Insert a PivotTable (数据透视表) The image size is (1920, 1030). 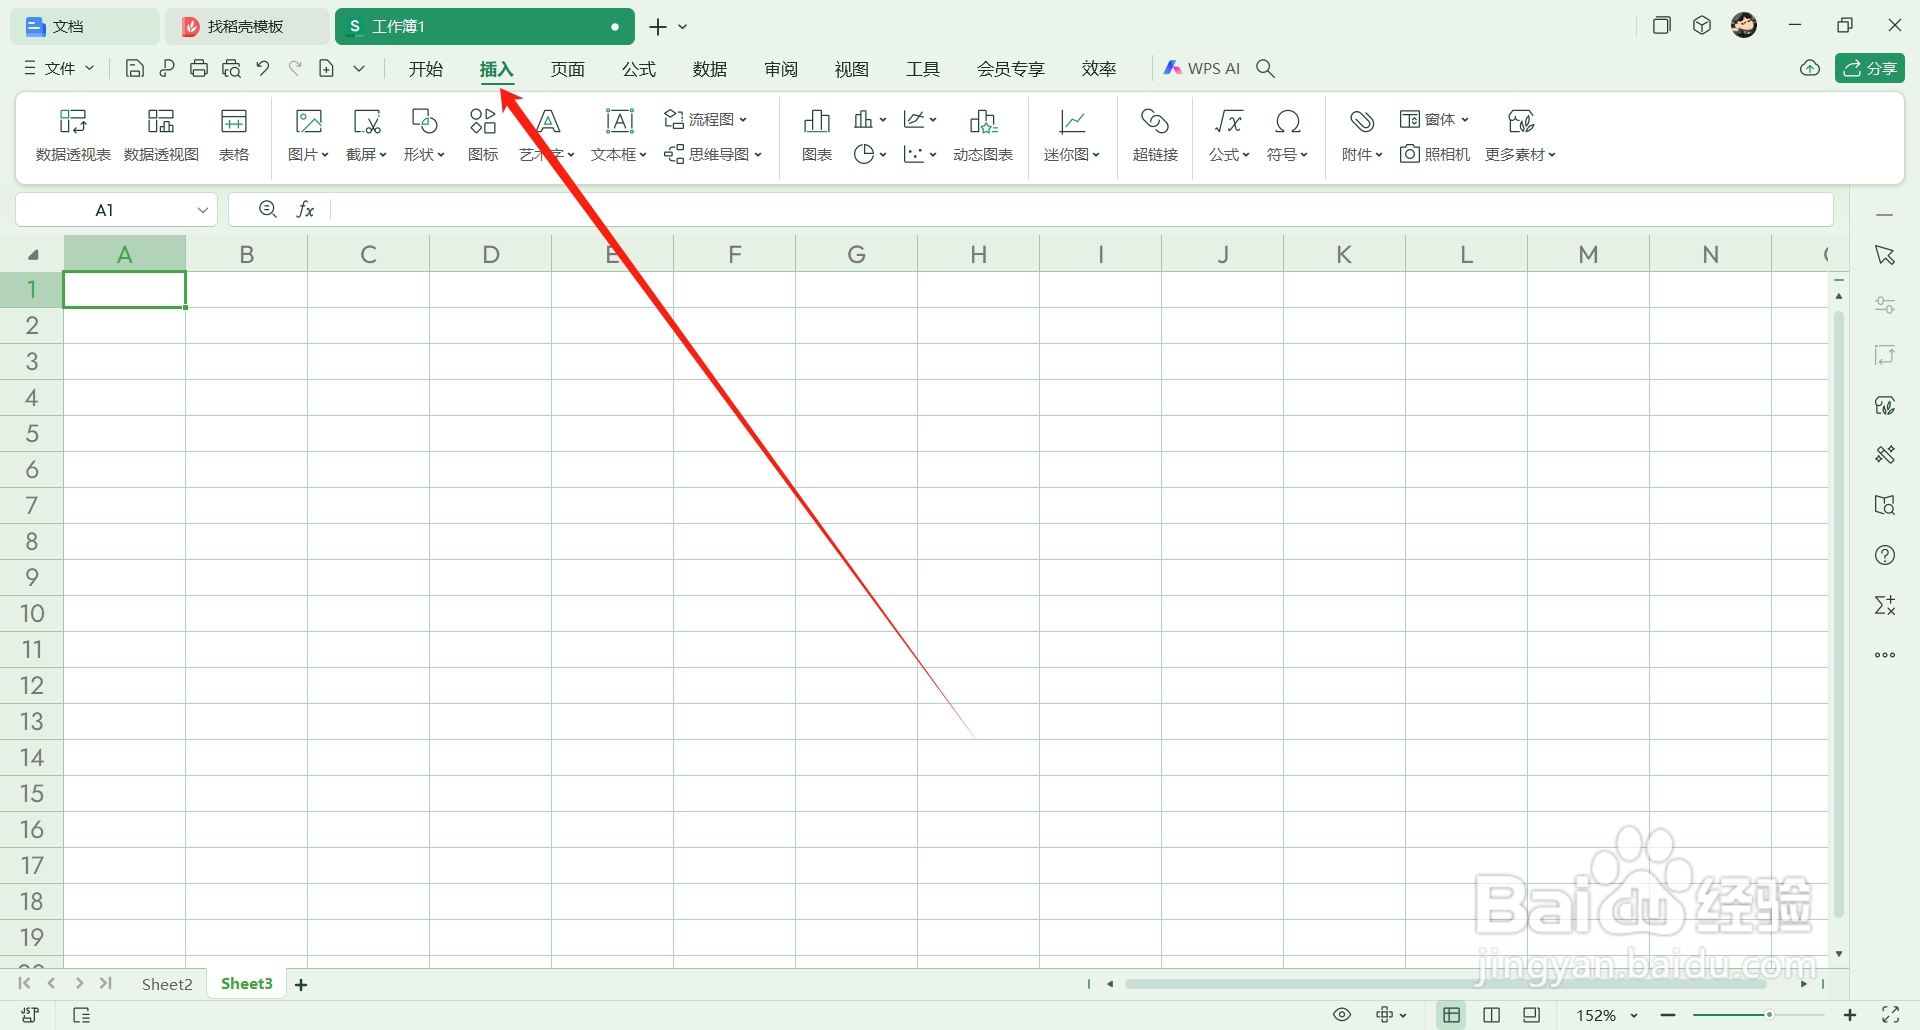(73, 135)
